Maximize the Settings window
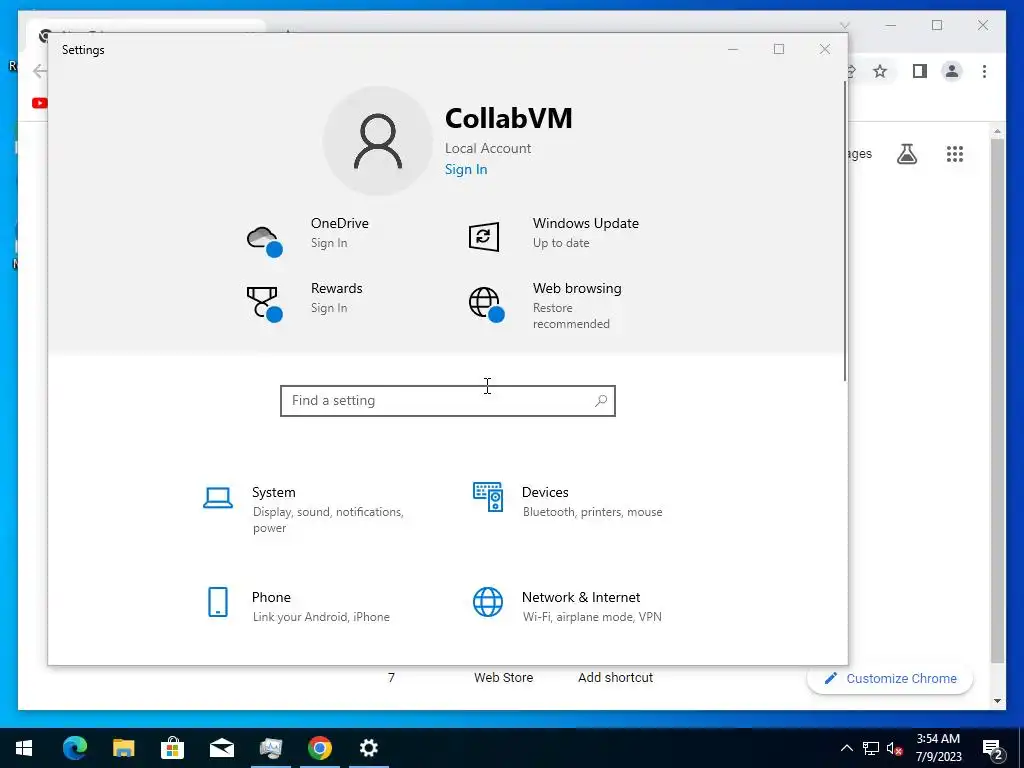The width and height of the screenshot is (1024, 768). pos(778,49)
